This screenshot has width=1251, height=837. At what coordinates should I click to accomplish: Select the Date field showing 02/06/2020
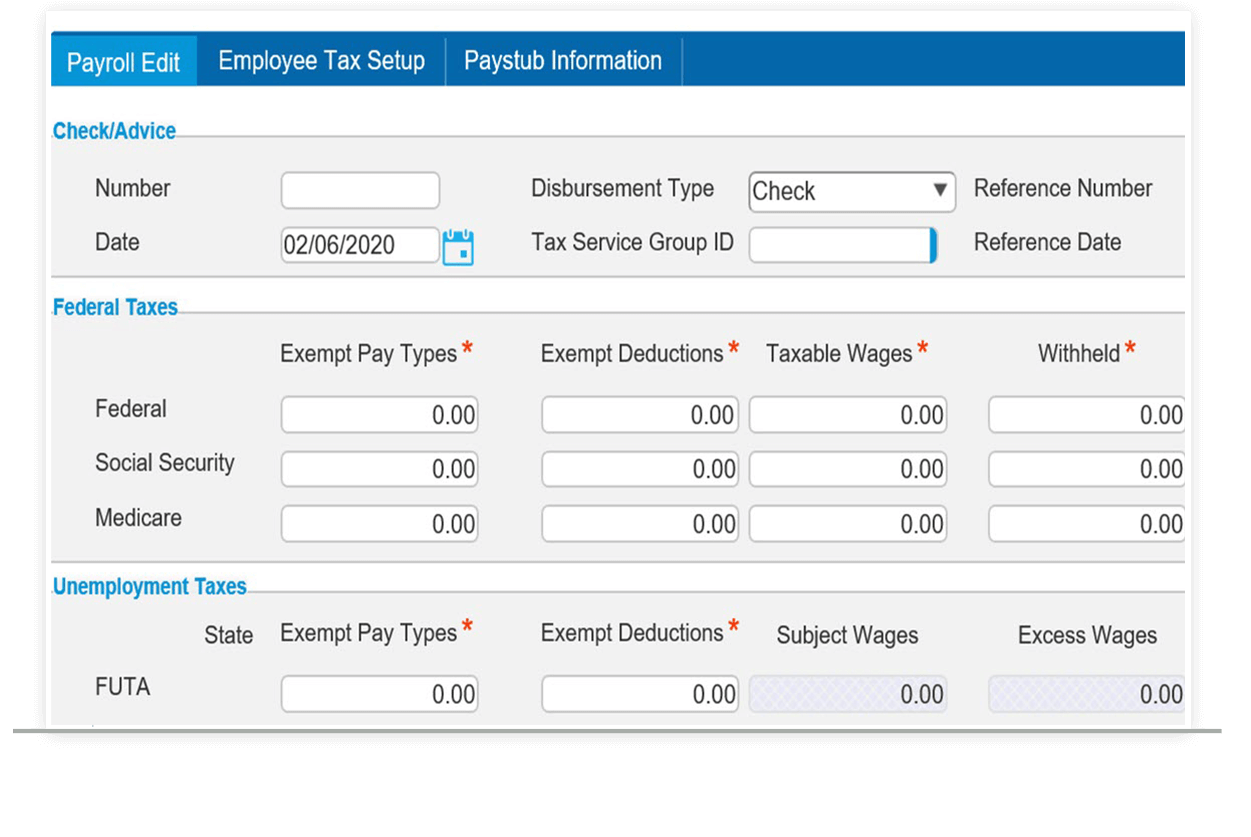click(360, 244)
